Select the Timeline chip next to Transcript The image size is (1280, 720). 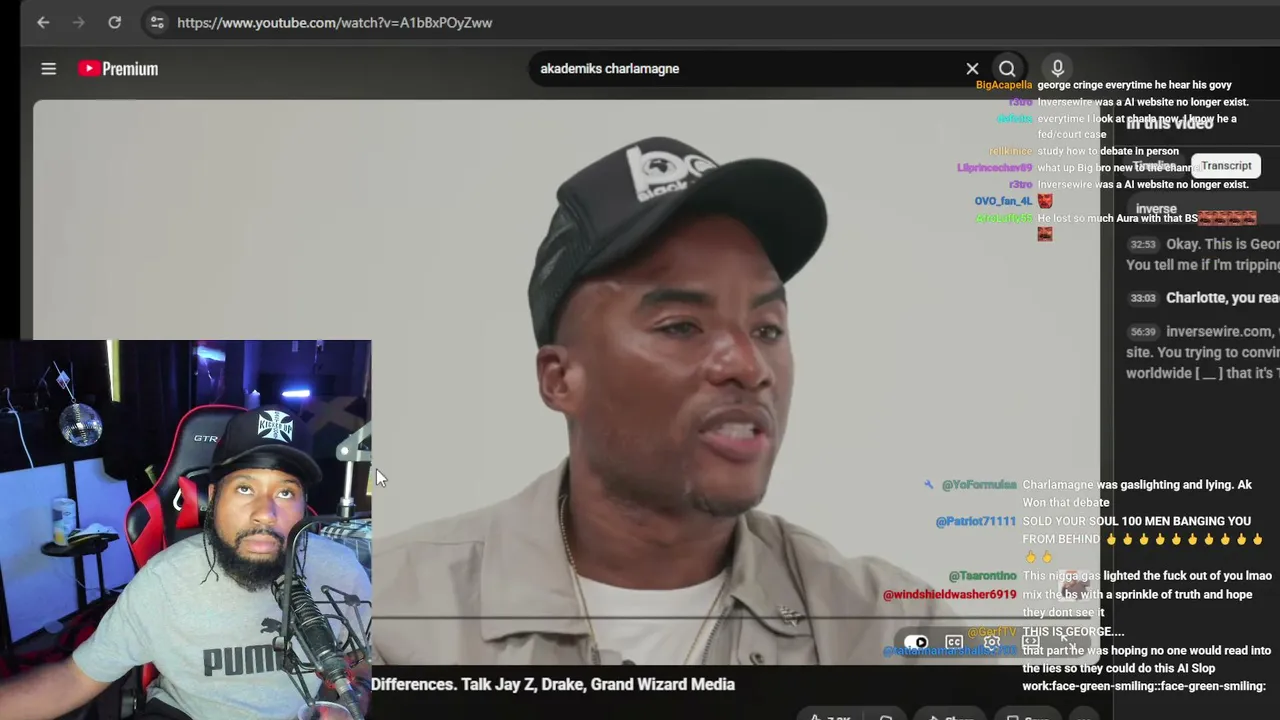pyautogui.click(x=1154, y=166)
